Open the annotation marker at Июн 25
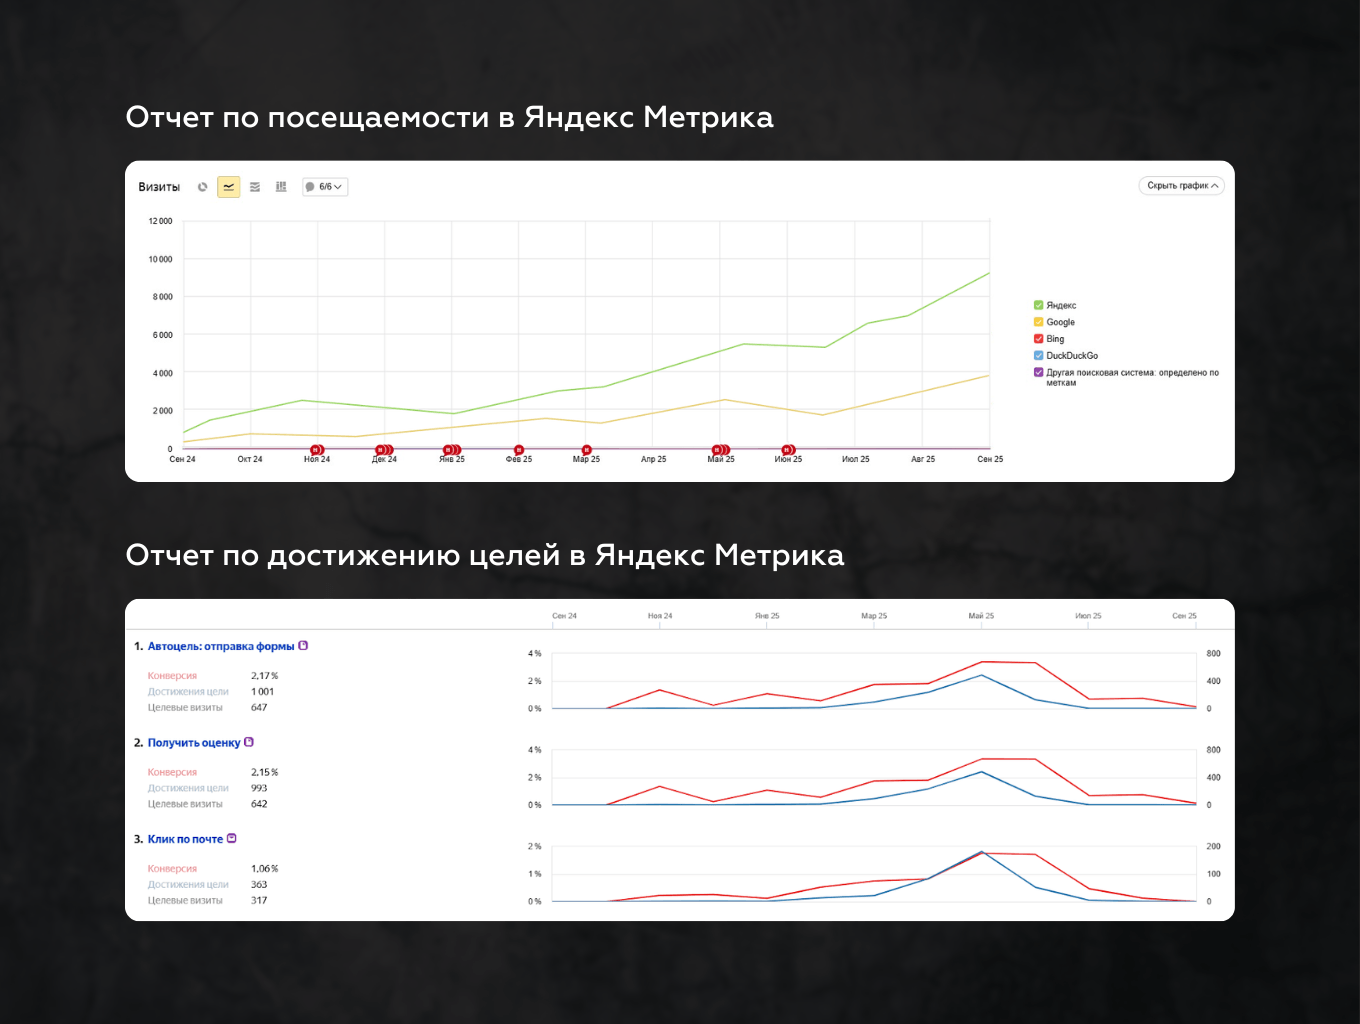The width and height of the screenshot is (1360, 1024). [788, 450]
